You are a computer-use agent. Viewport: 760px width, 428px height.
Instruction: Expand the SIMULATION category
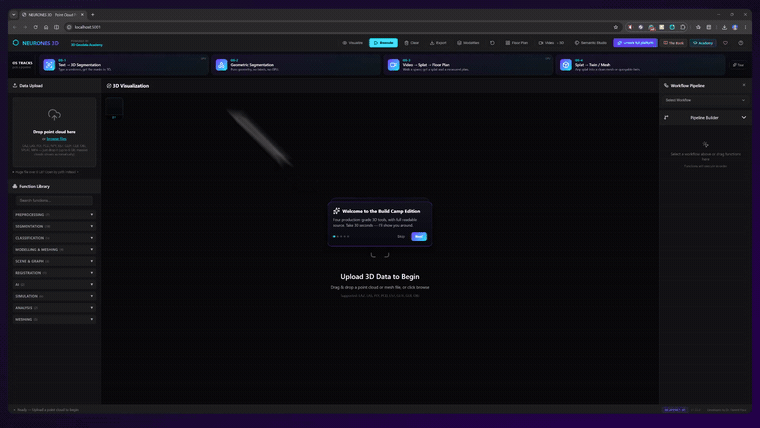(54, 296)
